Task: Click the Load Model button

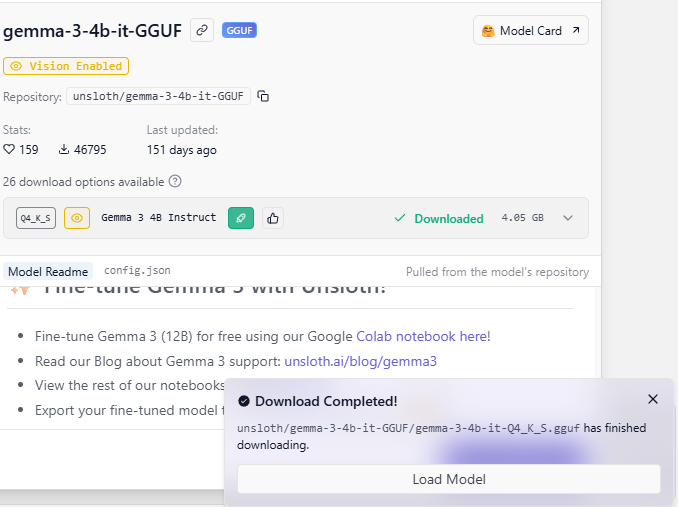Action: [x=449, y=479]
